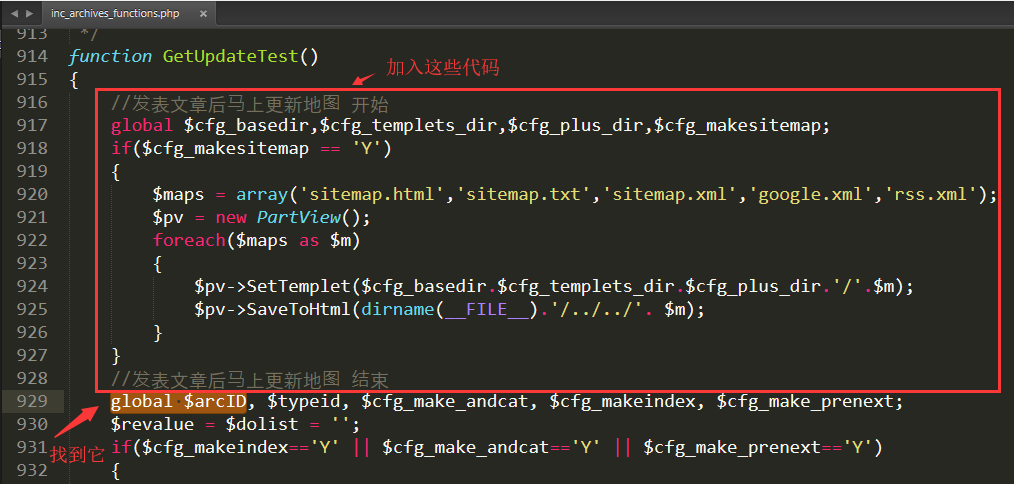Image resolution: width=1014 pixels, height=484 pixels.
Task: Click line number 921 in gutter
Action: pyautogui.click(x=32, y=218)
